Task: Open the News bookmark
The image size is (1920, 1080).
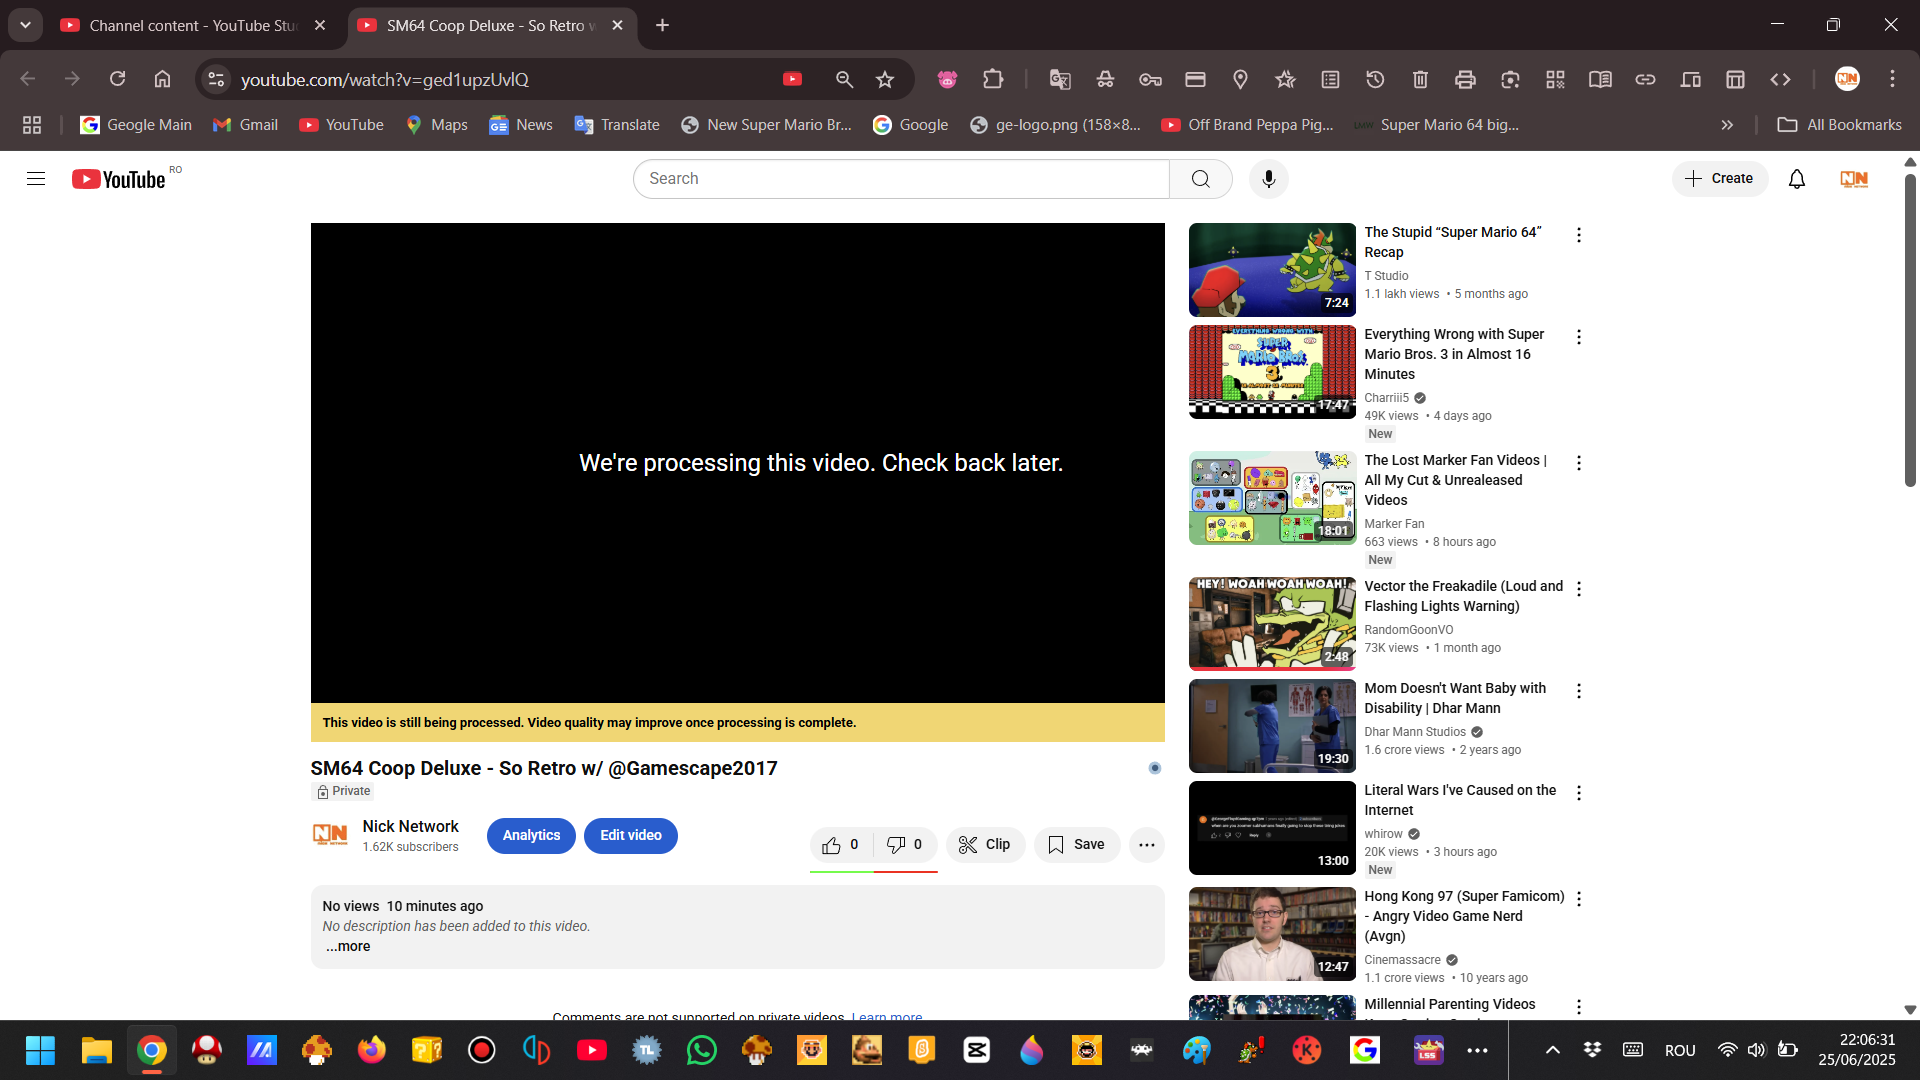Action: coord(521,125)
